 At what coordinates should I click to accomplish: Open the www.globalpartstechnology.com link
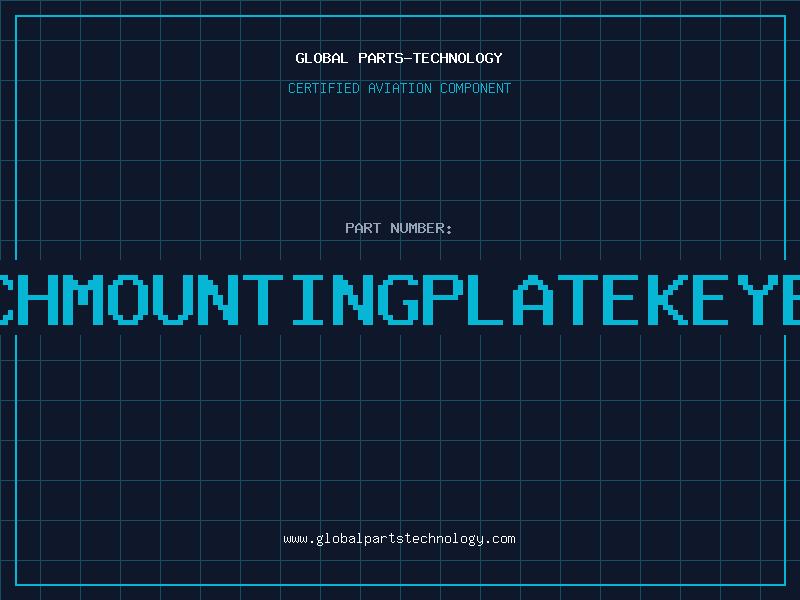[x=399, y=539]
